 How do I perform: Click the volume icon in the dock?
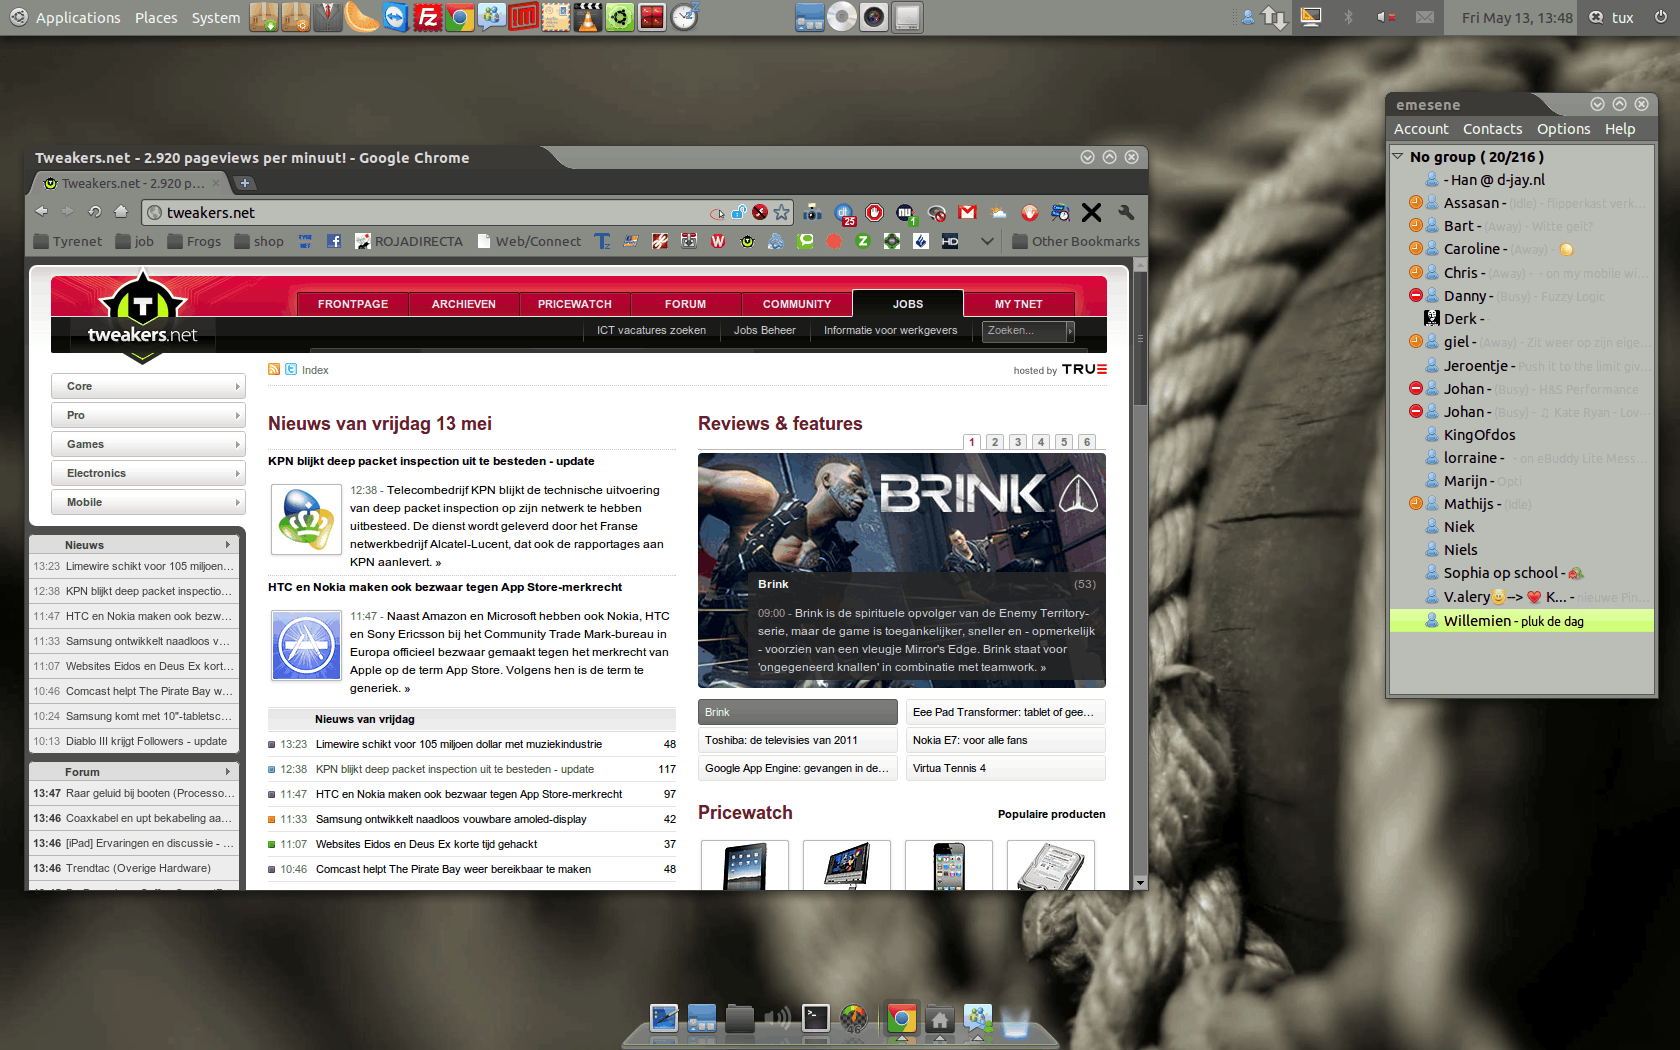coord(777,1019)
